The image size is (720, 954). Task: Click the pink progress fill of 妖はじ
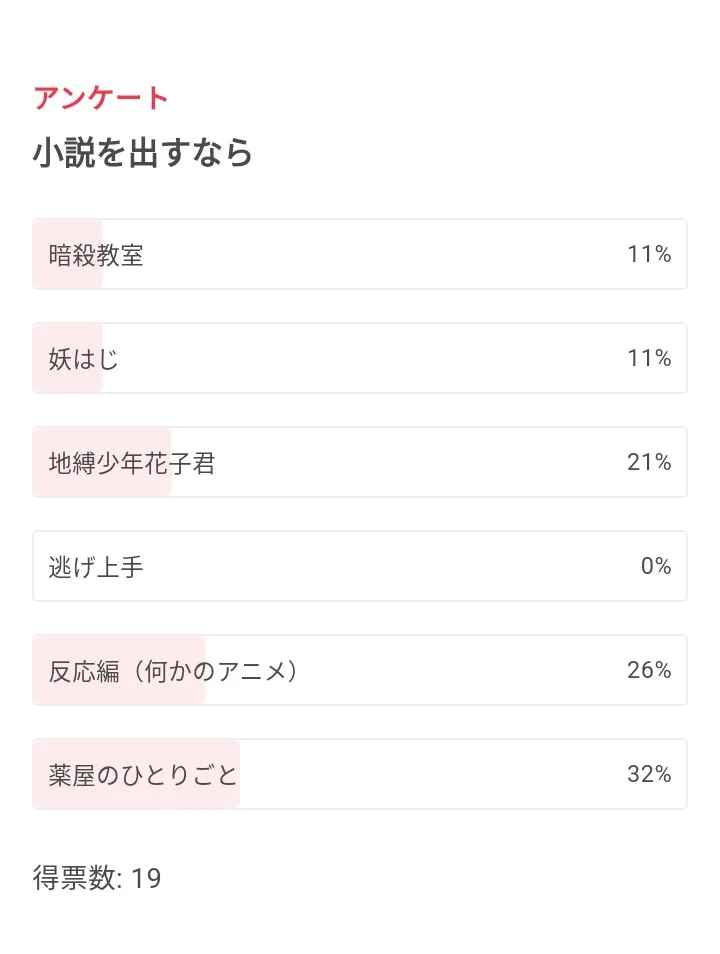[68, 382]
